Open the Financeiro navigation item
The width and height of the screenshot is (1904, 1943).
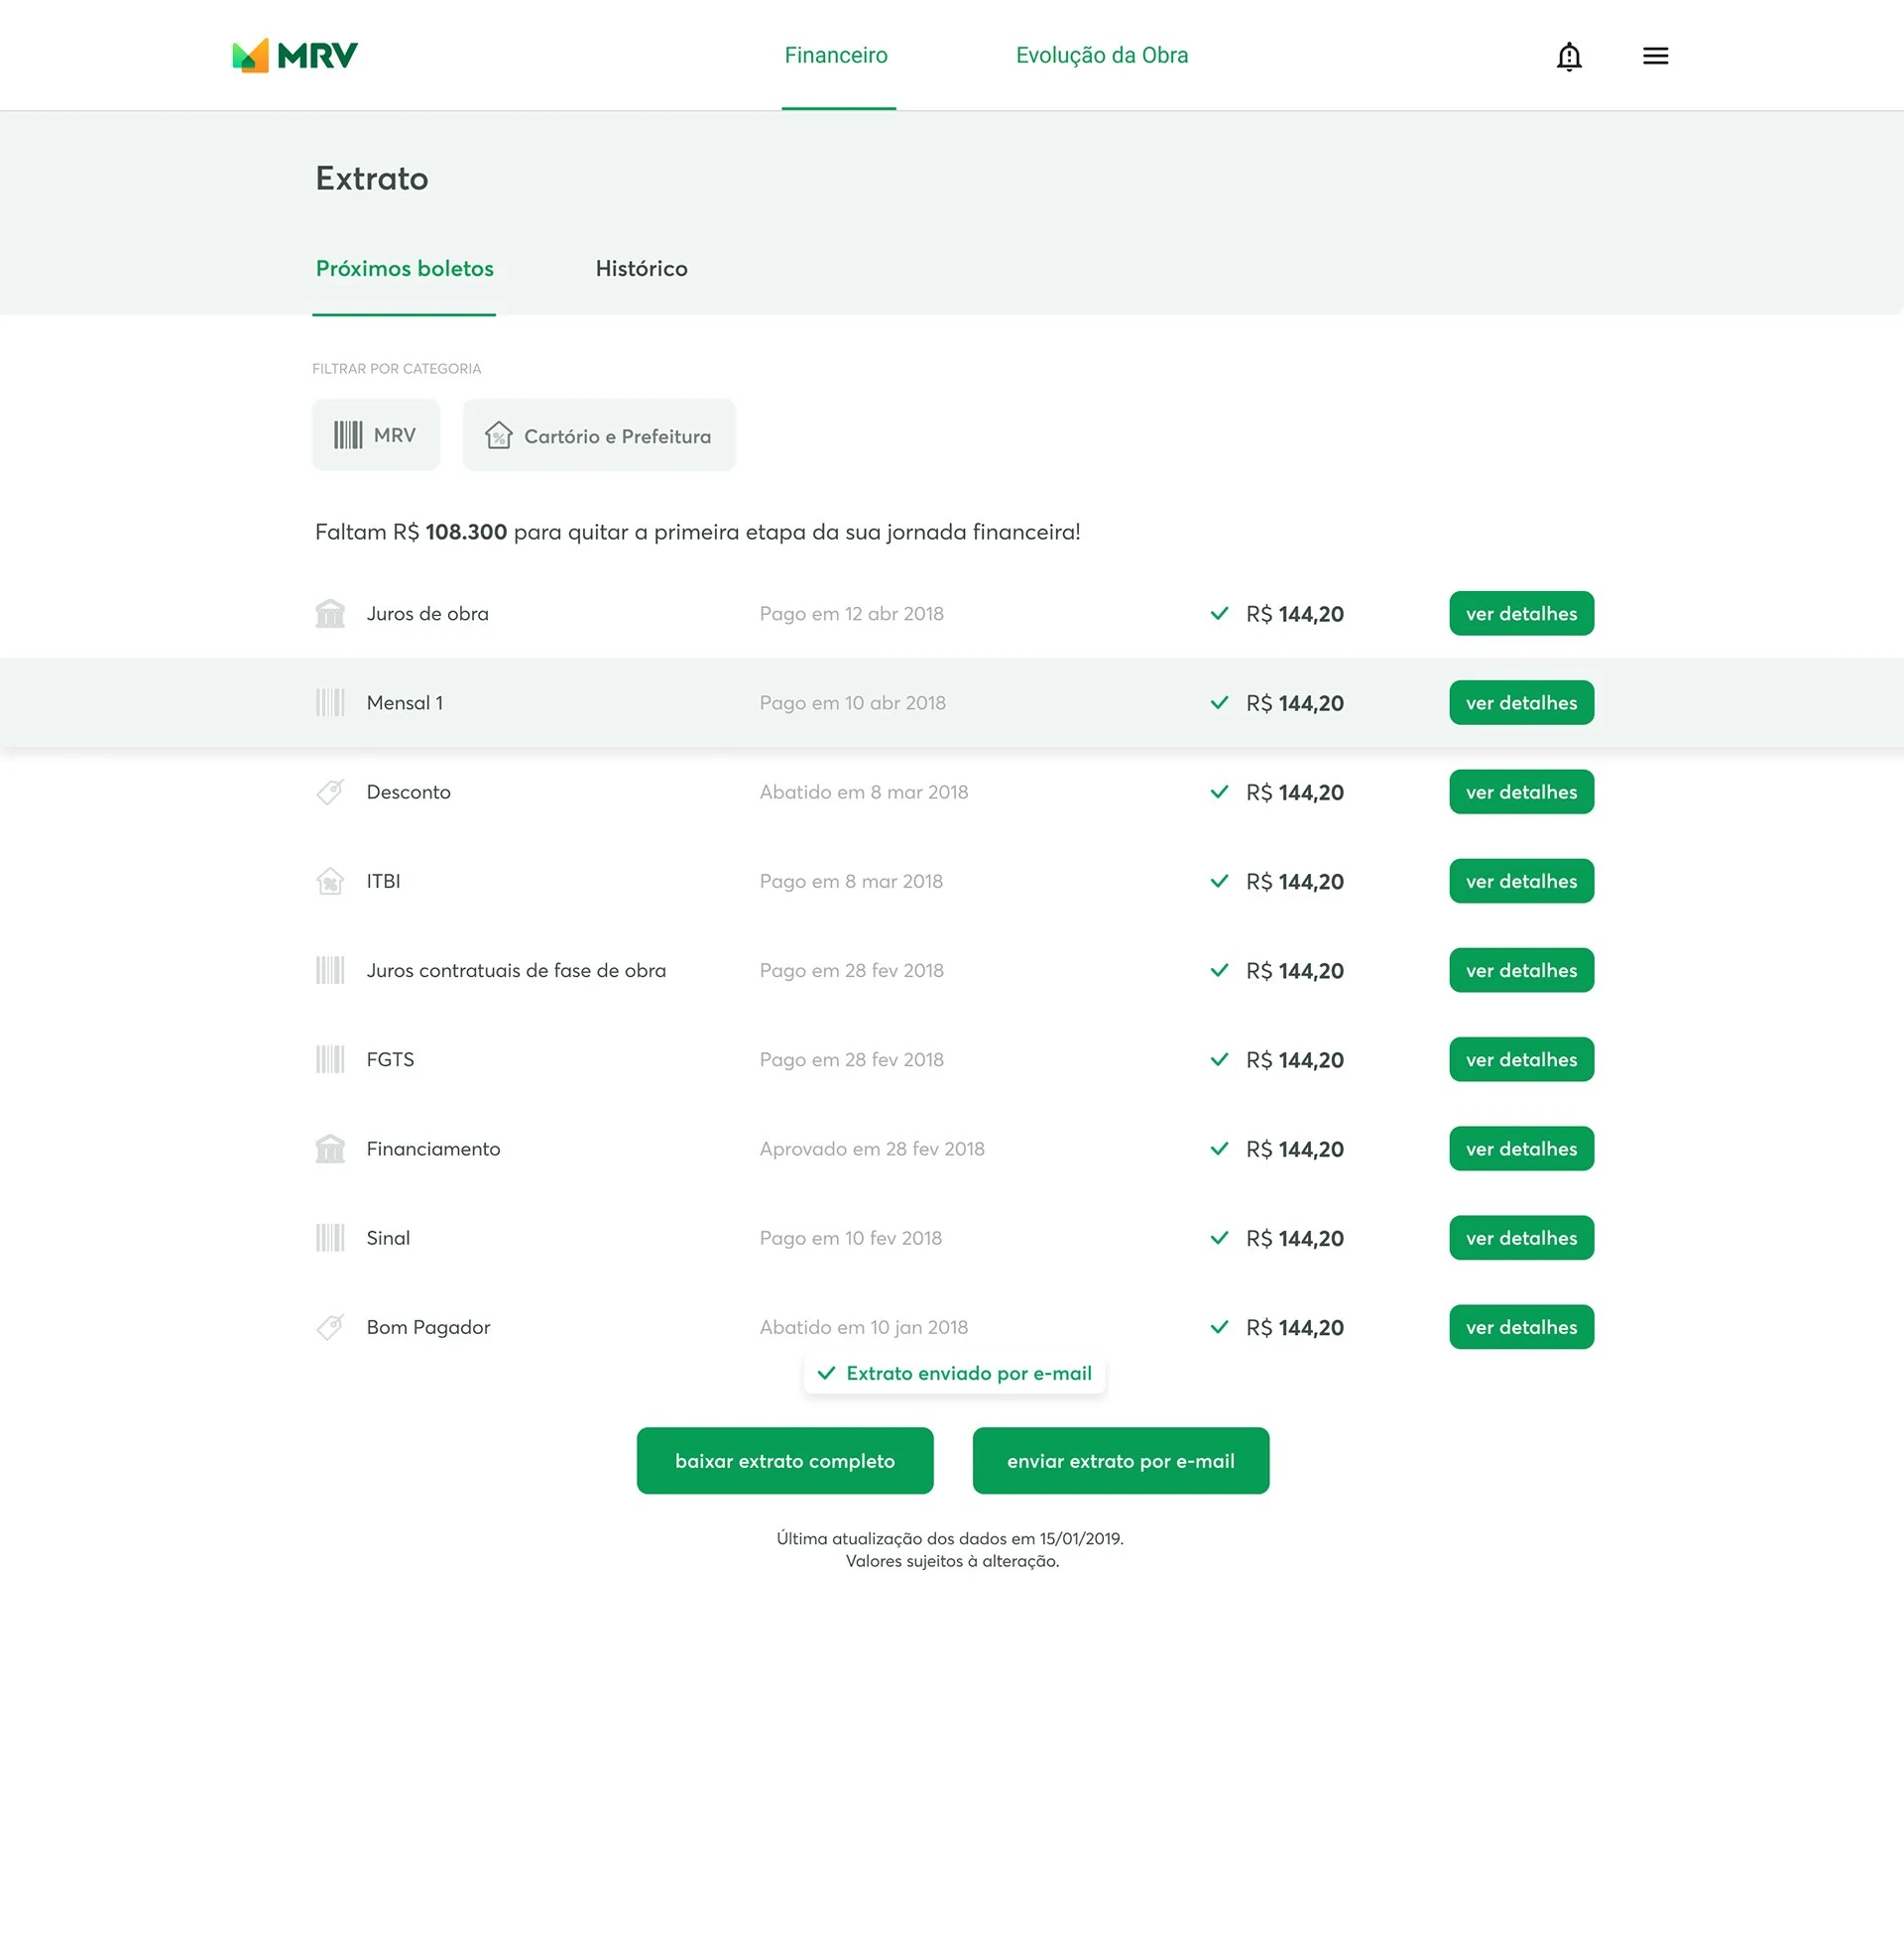836,55
